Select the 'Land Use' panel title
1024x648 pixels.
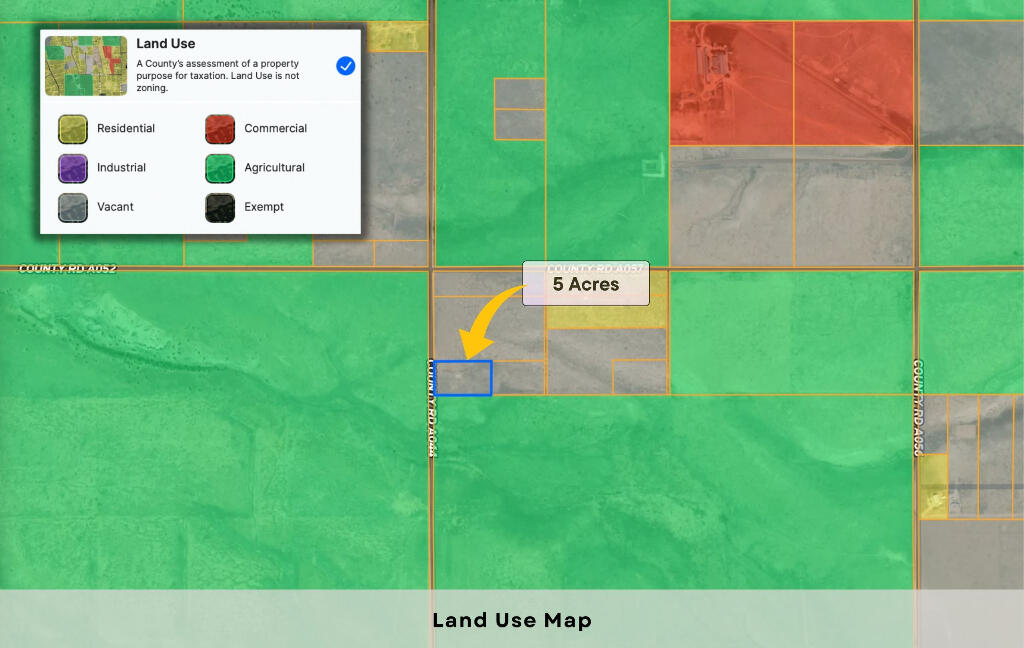pyautogui.click(x=166, y=44)
